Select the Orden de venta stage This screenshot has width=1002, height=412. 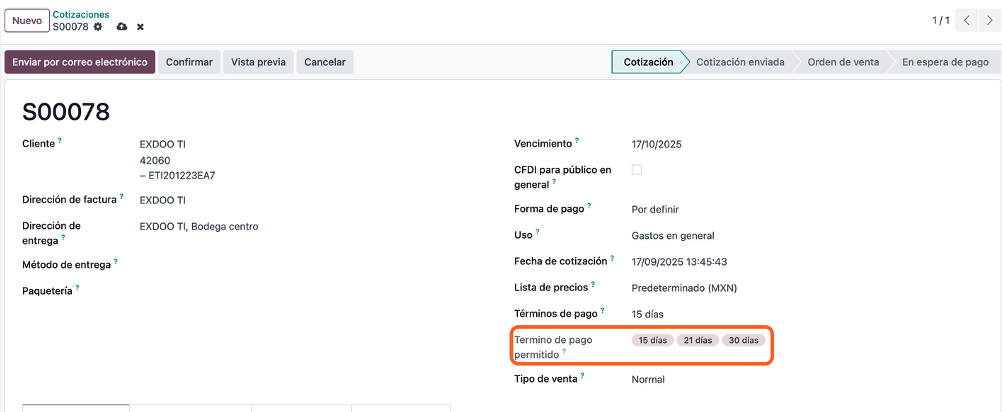click(x=843, y=62)
